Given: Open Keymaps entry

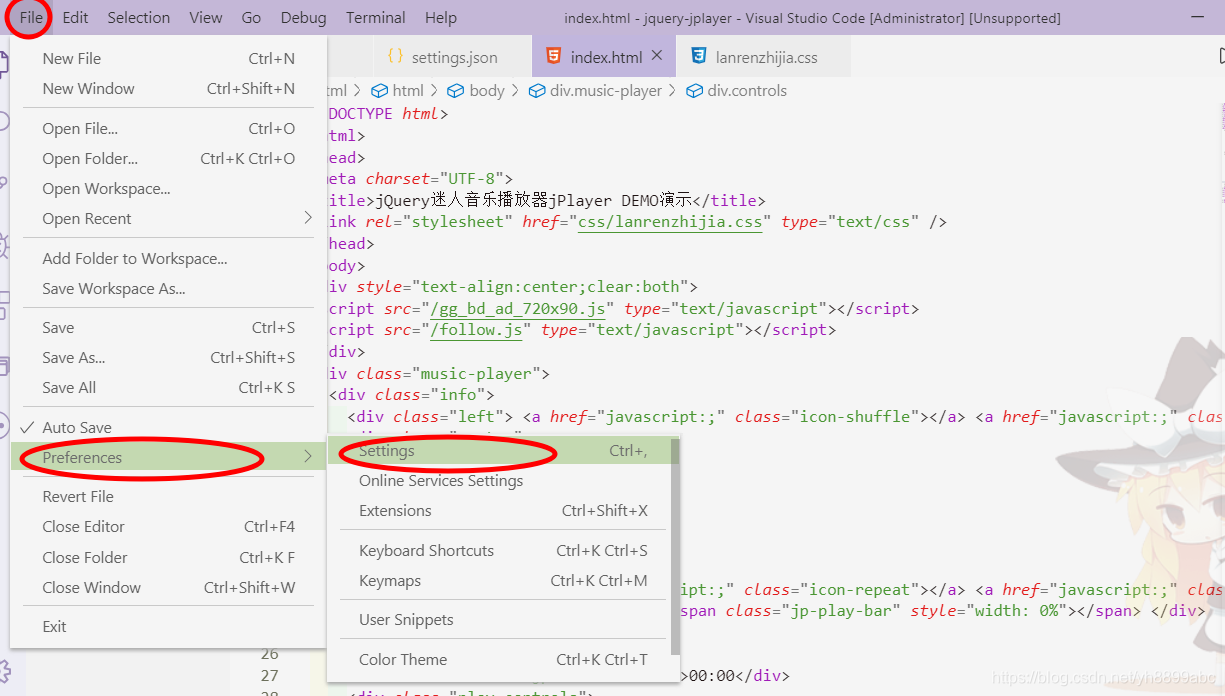Looking at the screenshot, I should (500, 581).
